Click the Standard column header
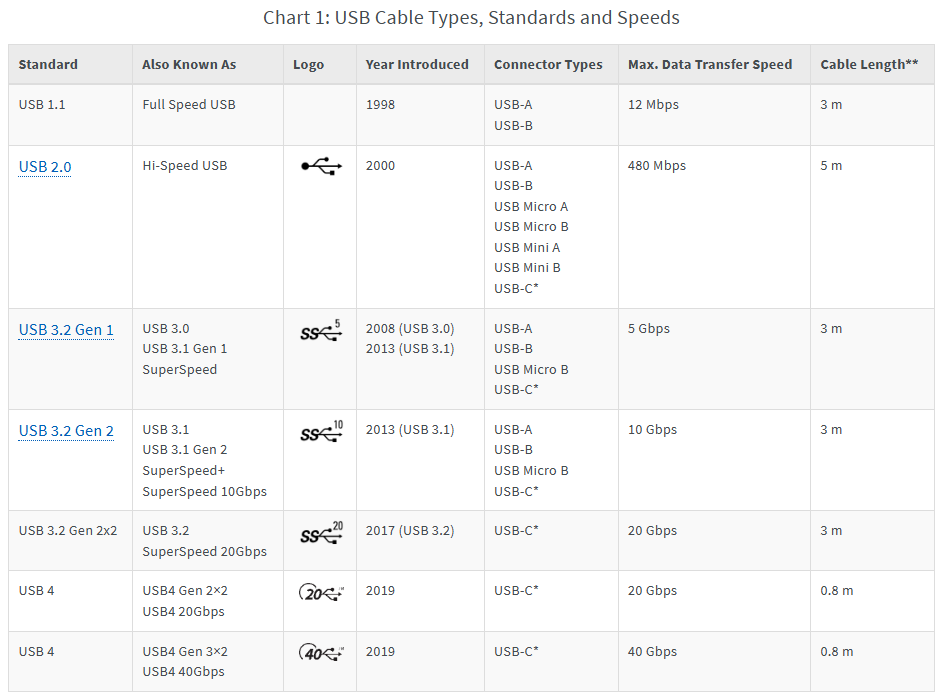The image size is (944, 698). coord(48,64)
